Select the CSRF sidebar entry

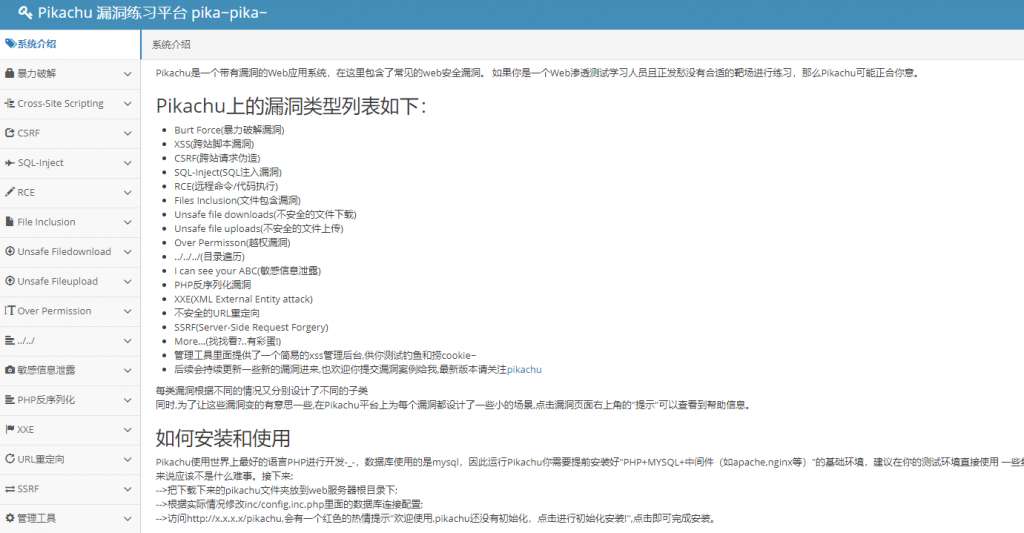point(70,133)
